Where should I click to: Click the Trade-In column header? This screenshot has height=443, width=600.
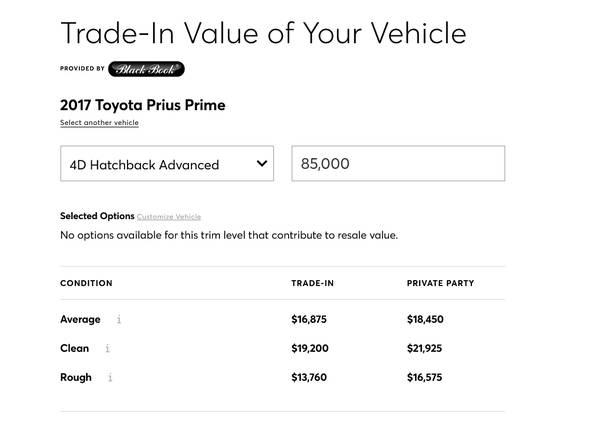(312, 283)
